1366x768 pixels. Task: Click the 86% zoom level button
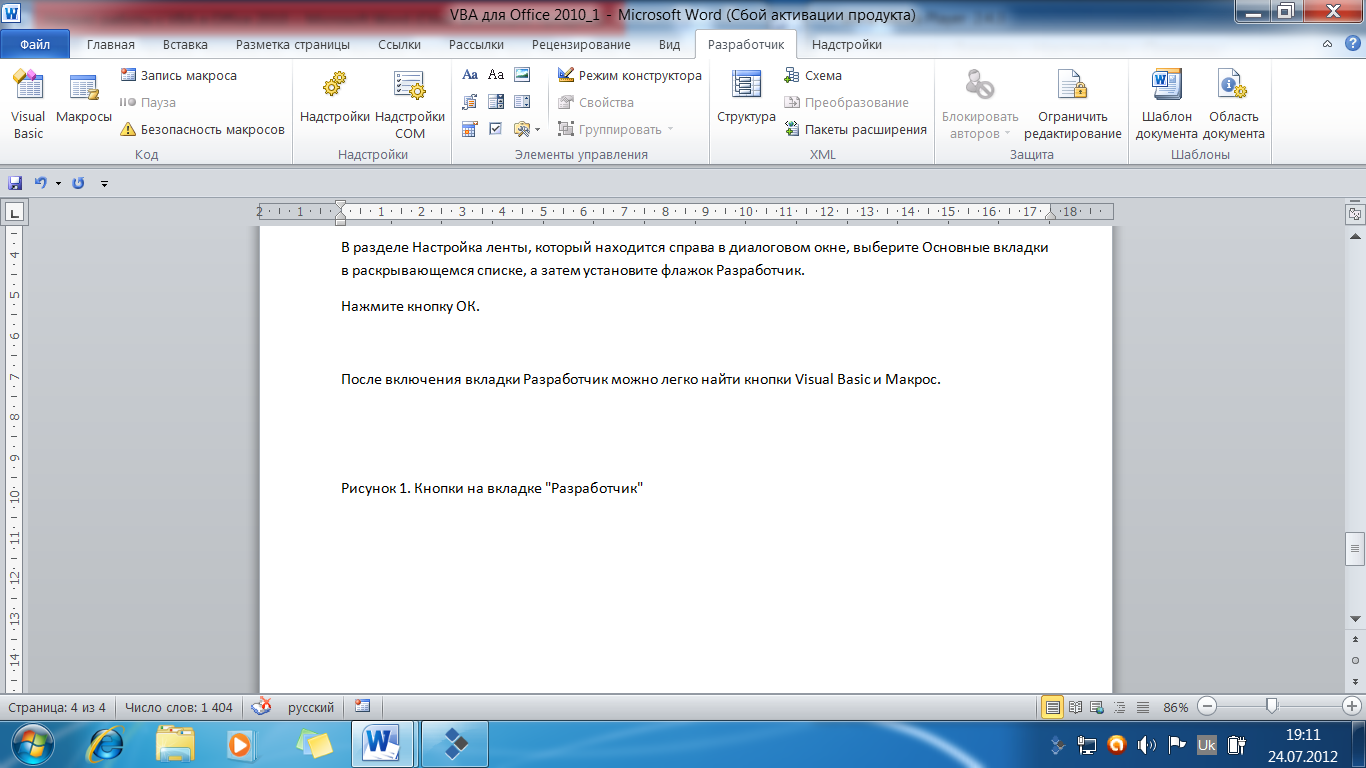pos(1176,707)
